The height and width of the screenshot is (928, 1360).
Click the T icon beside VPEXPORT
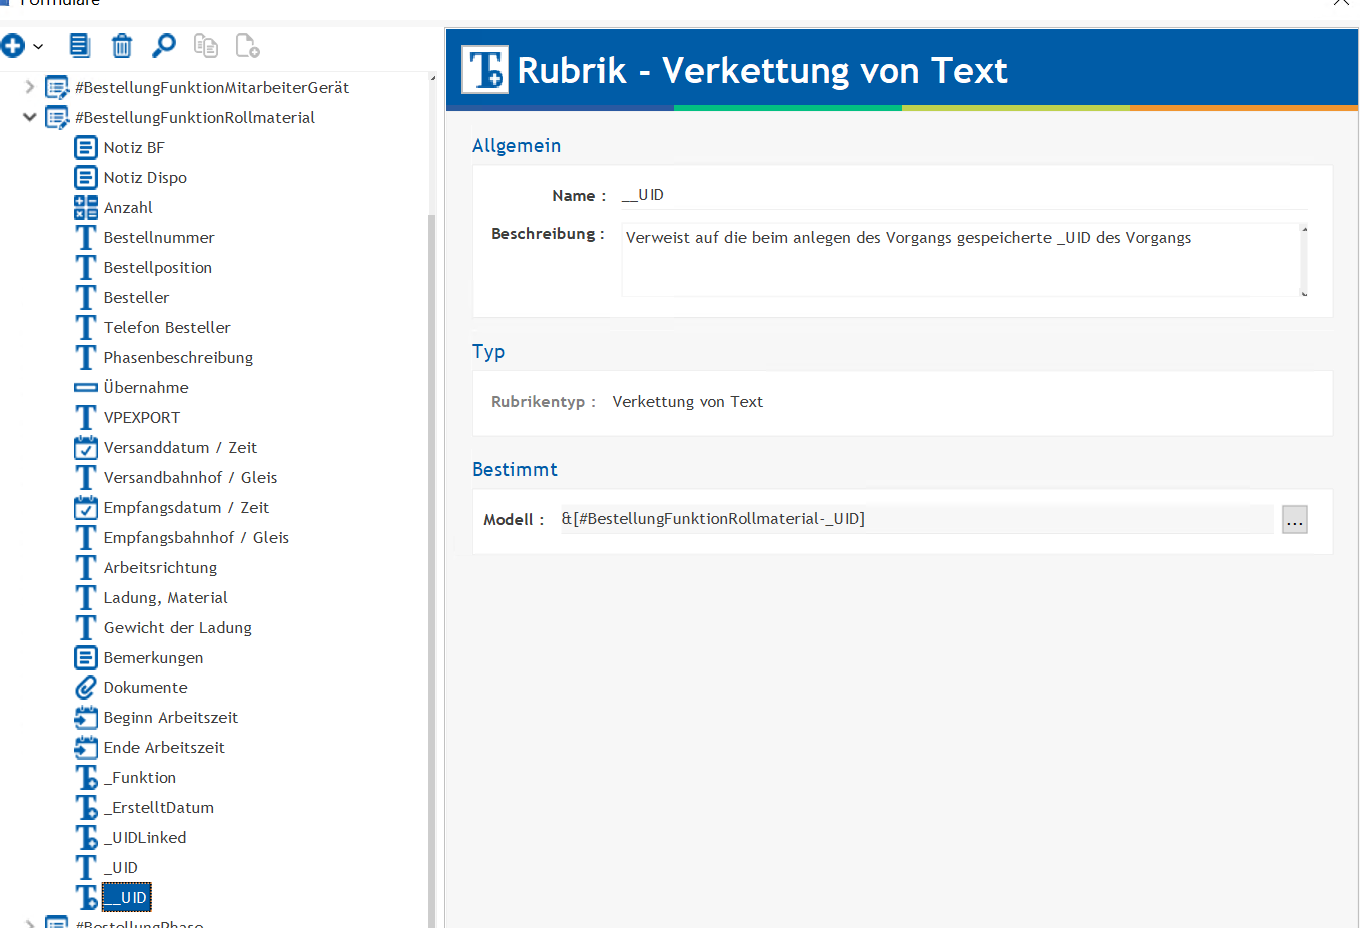click(x=86, y=418)
